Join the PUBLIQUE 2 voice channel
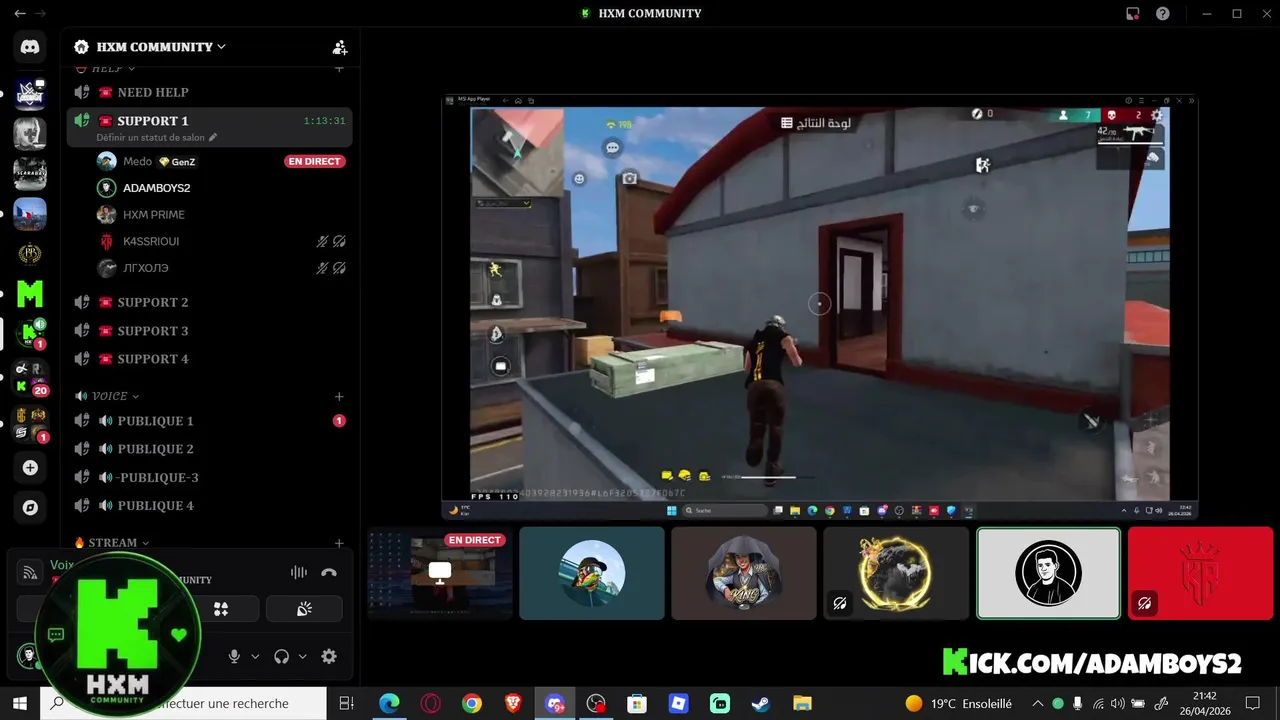Image resolution: width=1280 pixels, height=720 pixels. (x=209, y=449)
